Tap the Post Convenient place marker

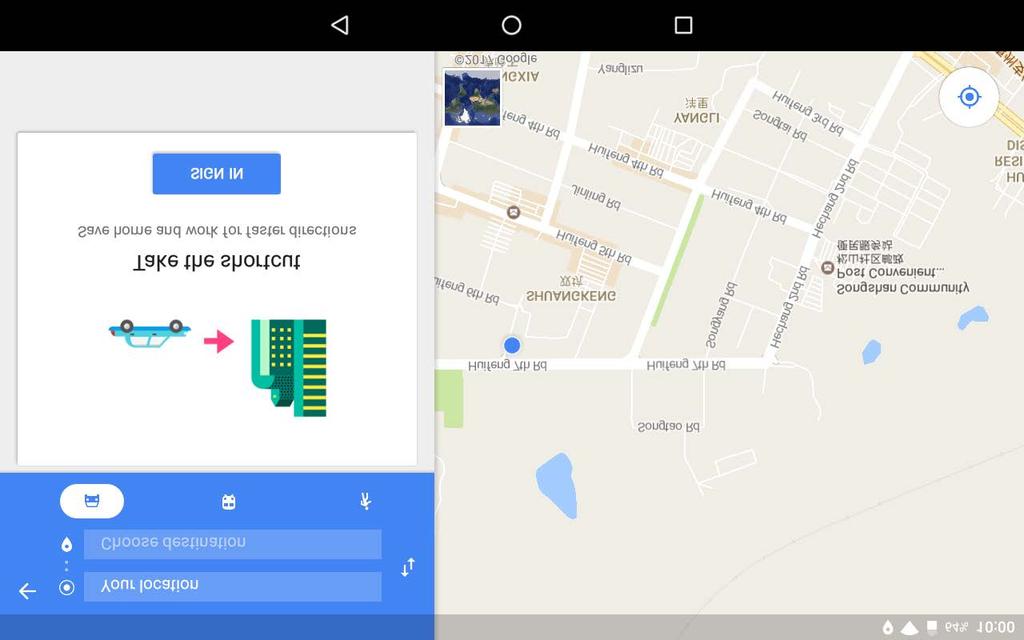pyautogui.click(x=827, y=268)
